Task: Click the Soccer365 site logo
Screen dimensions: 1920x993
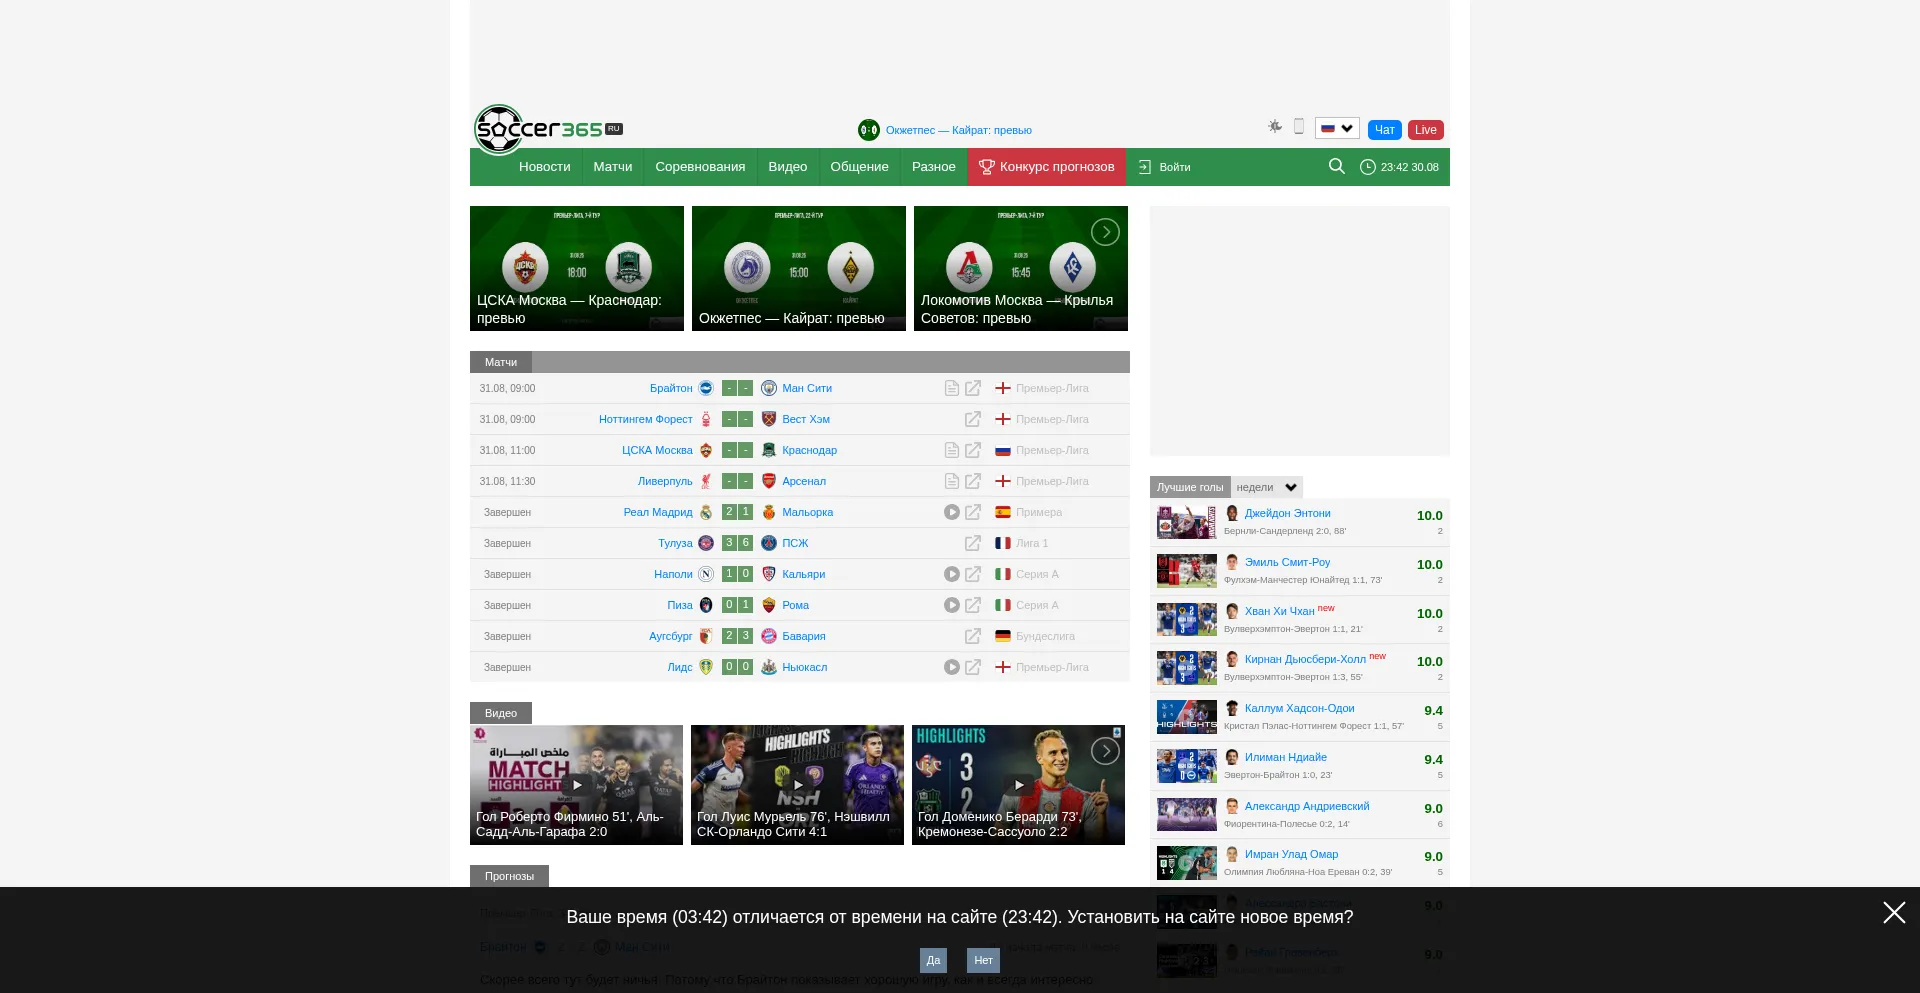Action: point(548,130)
